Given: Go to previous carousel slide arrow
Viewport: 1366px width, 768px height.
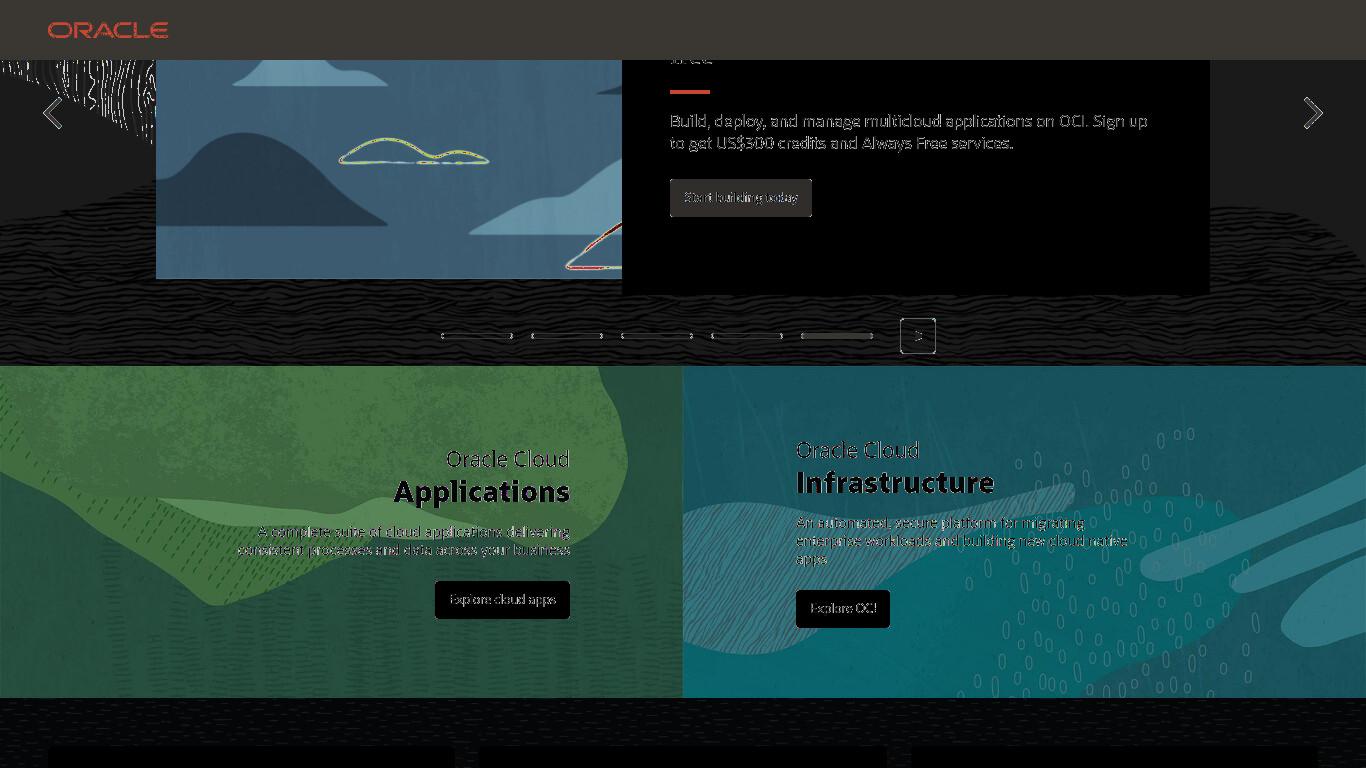Looking at the screenshot, I should (52, 113).
